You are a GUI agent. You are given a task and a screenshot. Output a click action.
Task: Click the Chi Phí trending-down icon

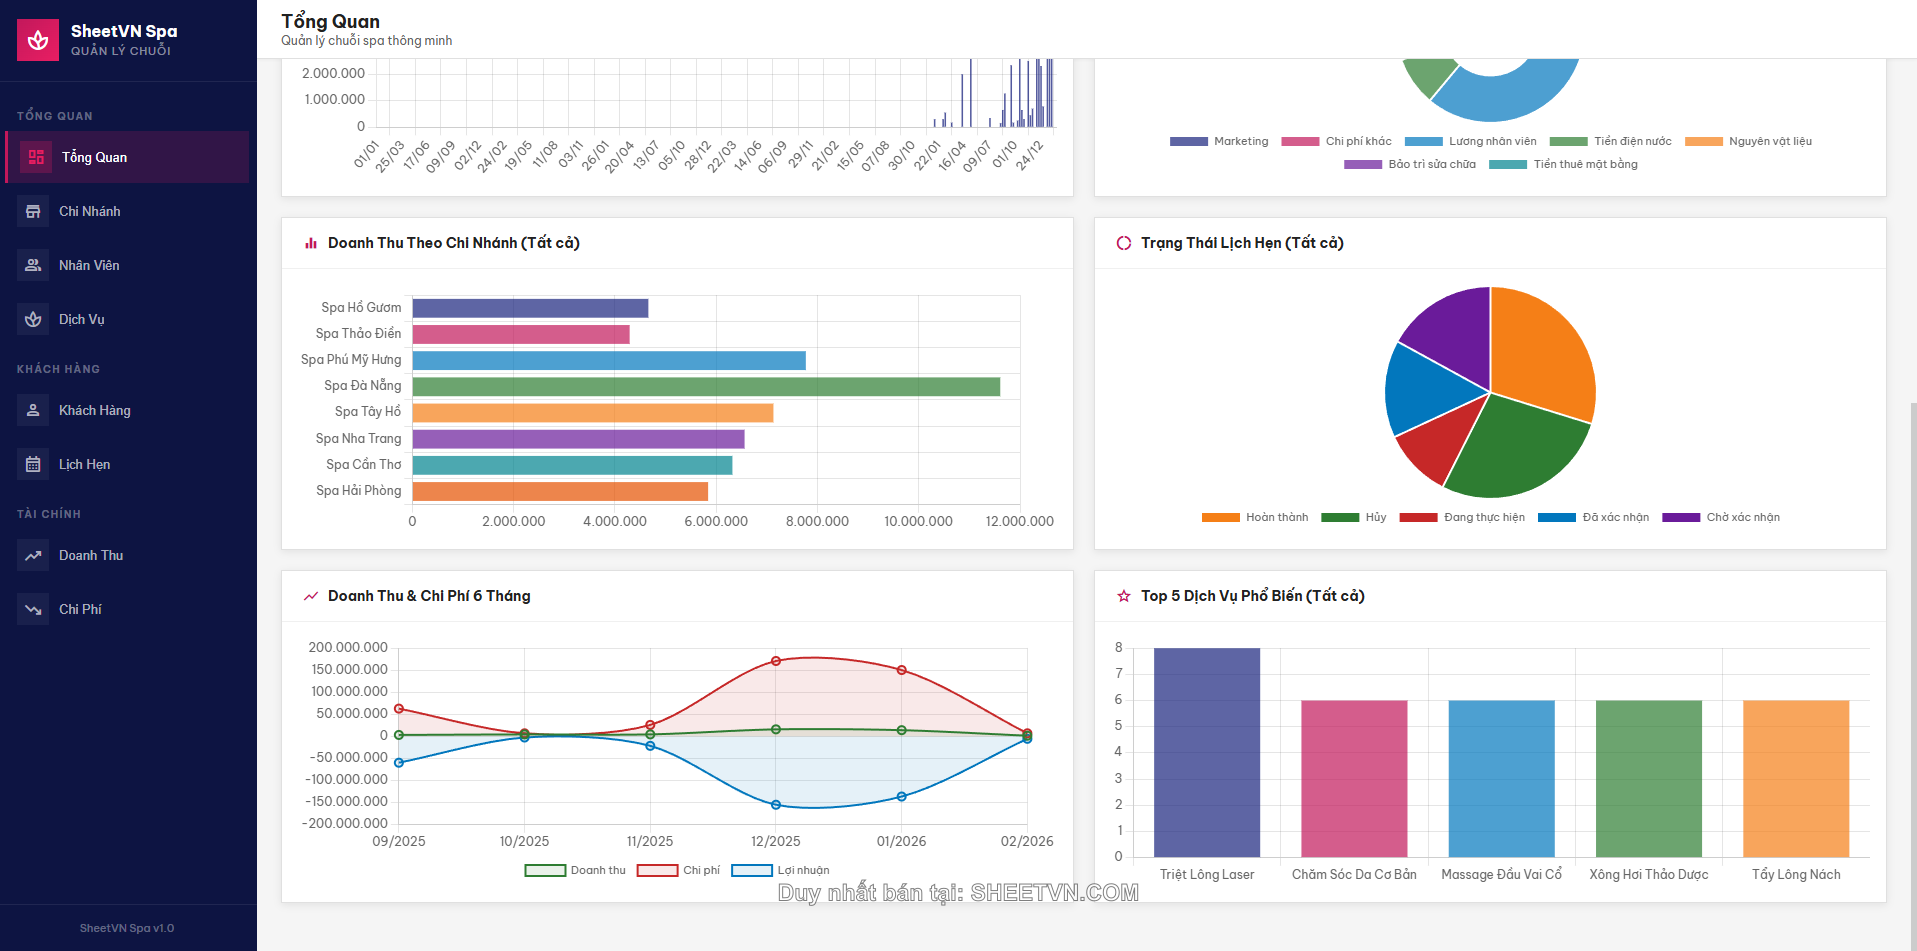click(33, 609)
